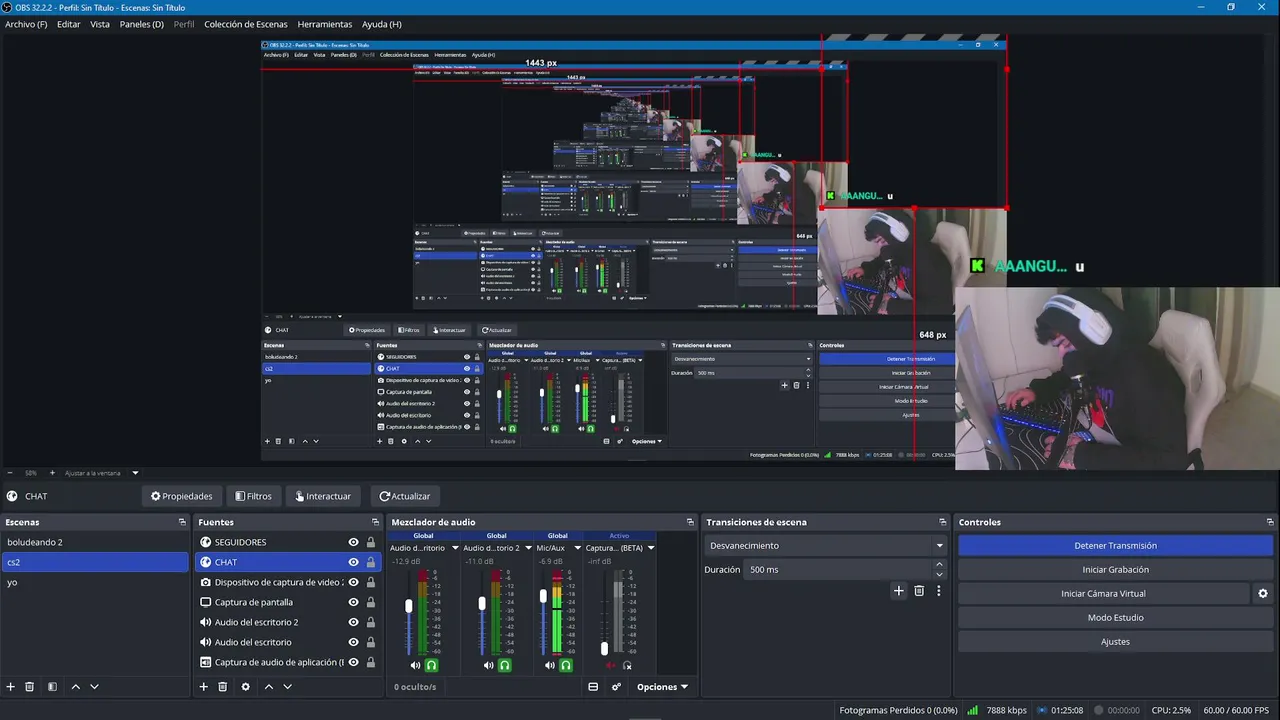
Task: Mute the Audio del escritorio mixer channel
Action: point(416,665)
